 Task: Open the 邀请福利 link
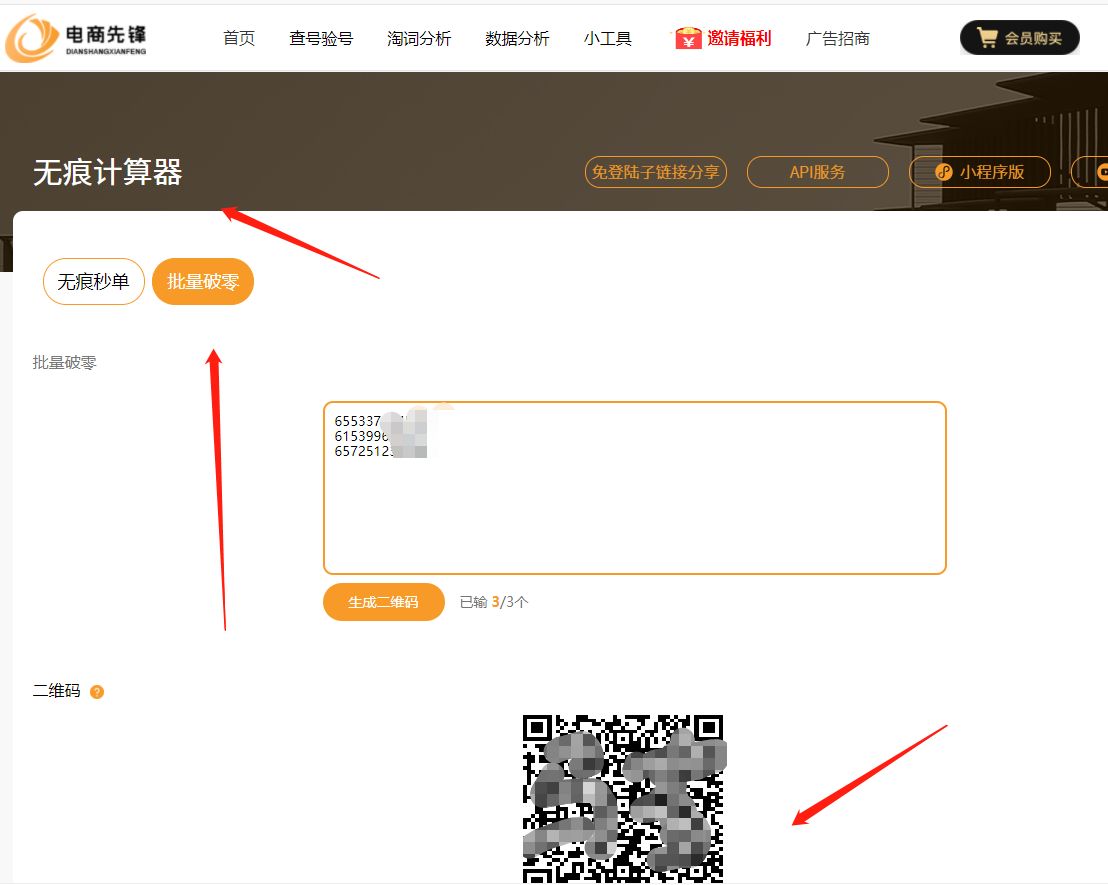pos(739,38)
